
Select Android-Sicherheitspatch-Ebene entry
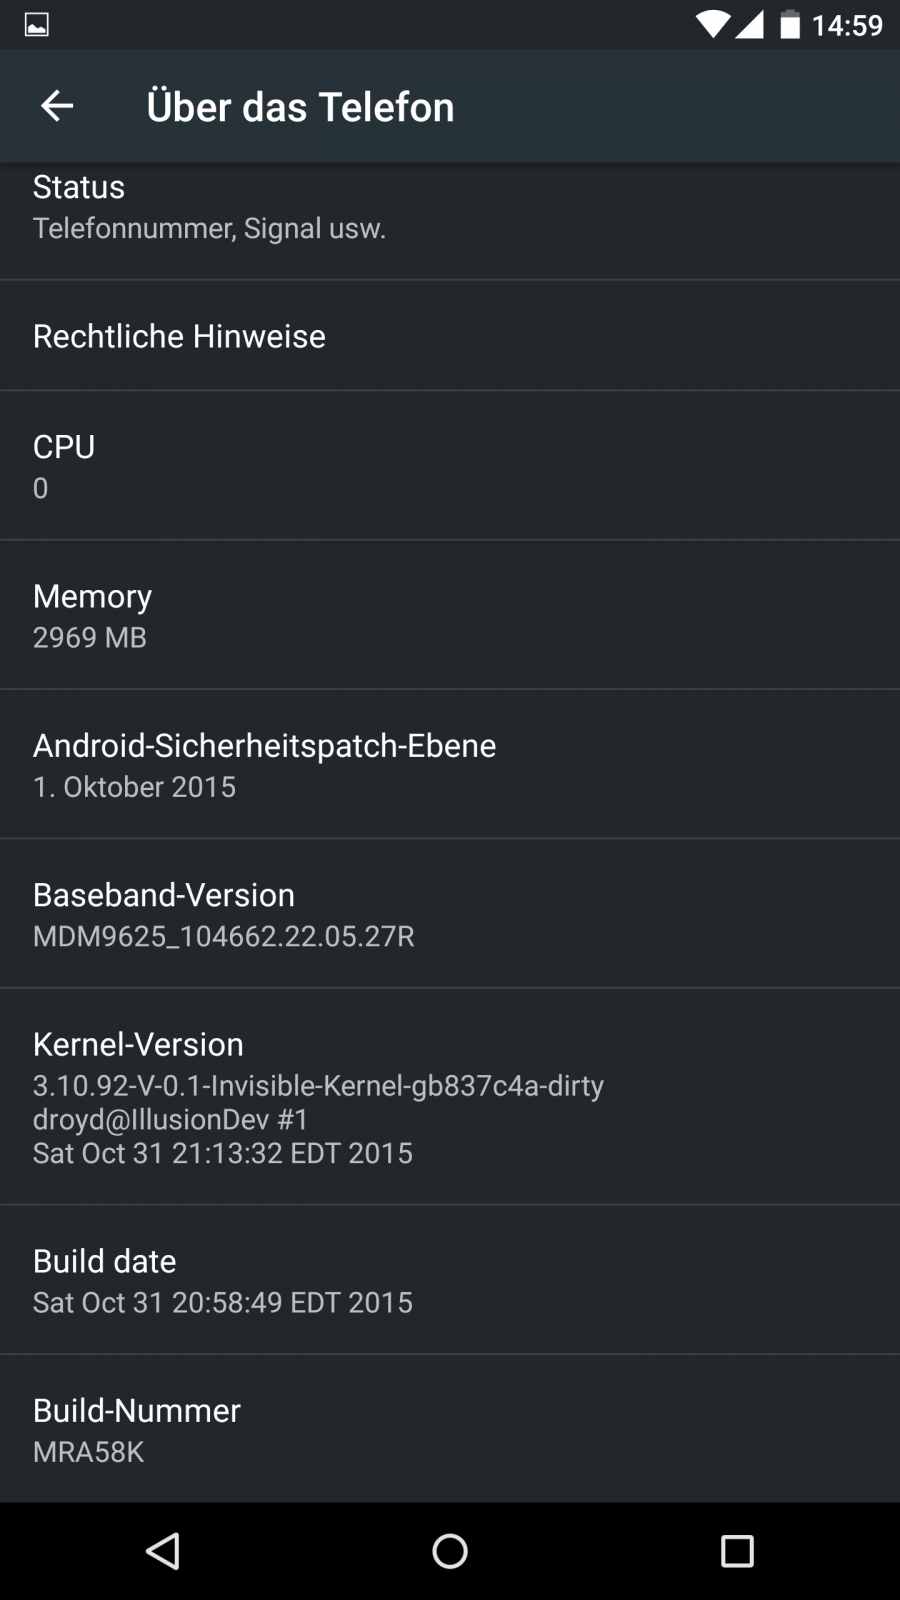(450, 765)
